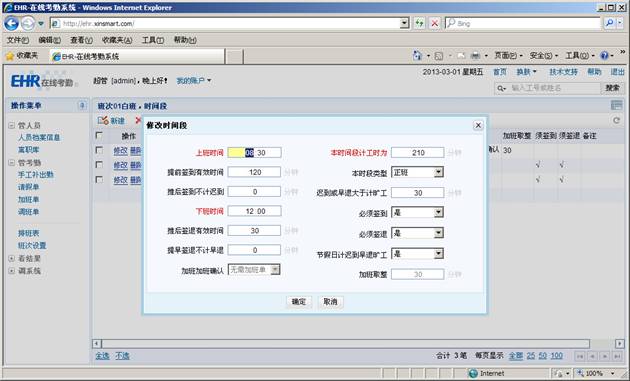Open the 查看(V) menu

(x=81, y=40)
